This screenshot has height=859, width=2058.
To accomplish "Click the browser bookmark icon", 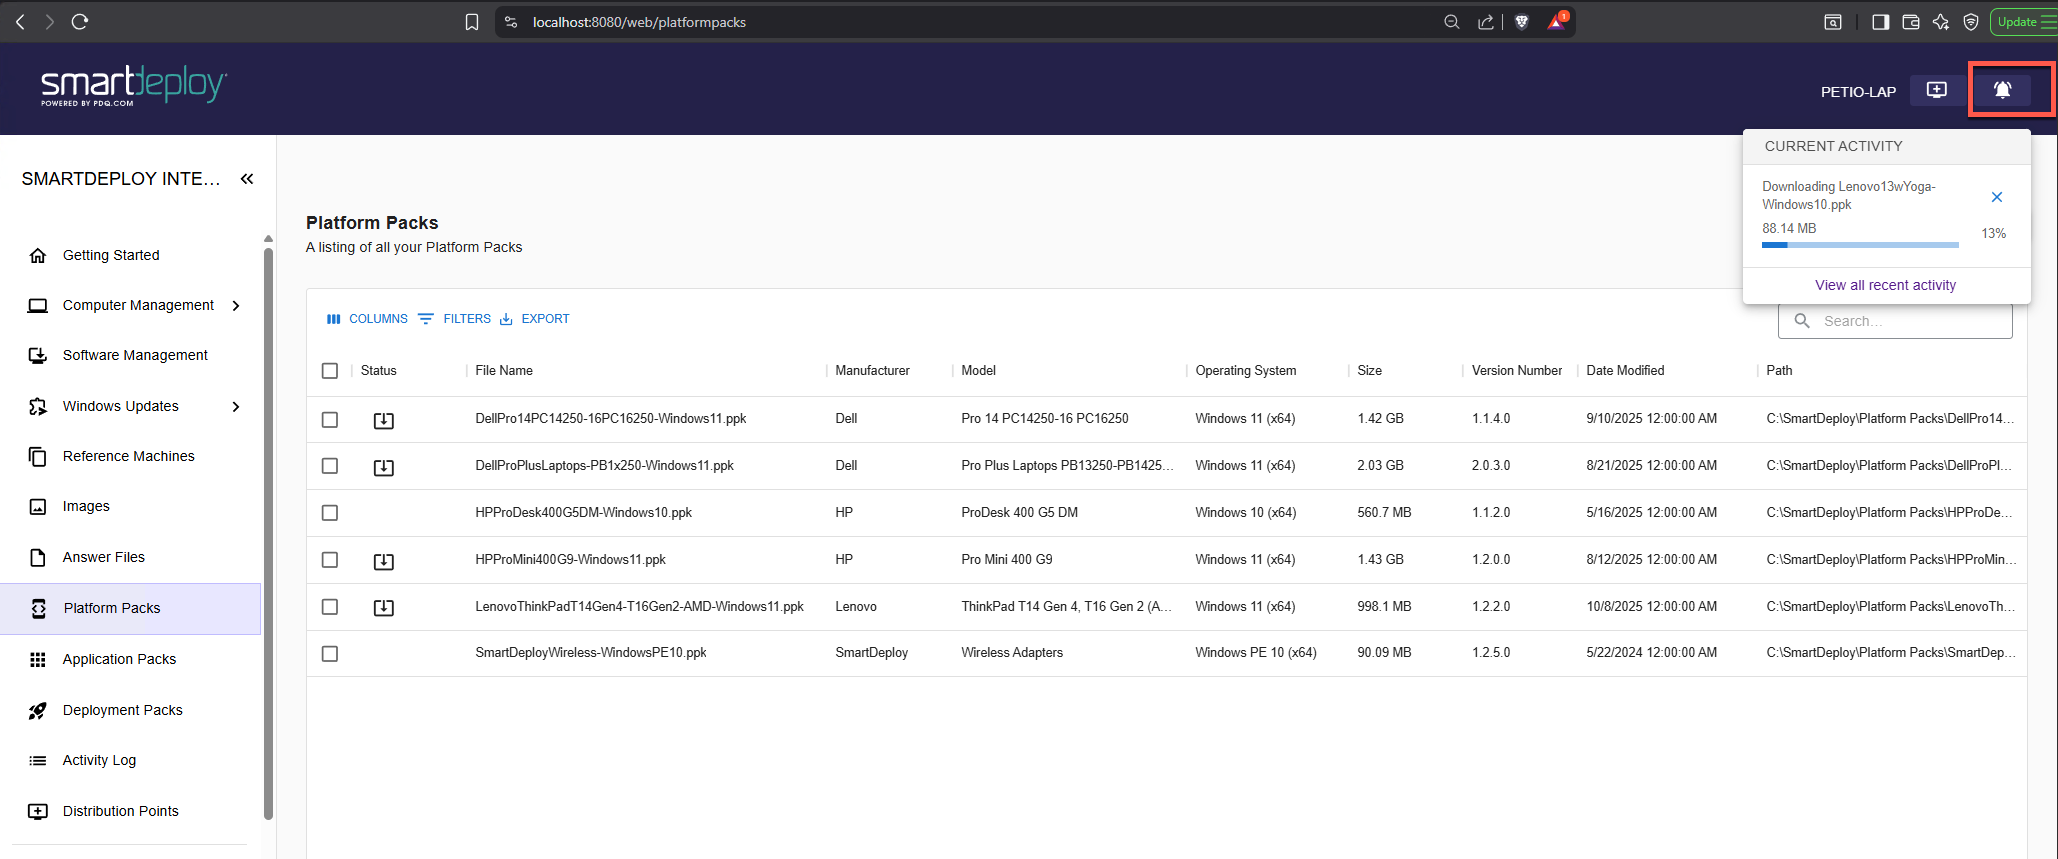I will [472, 22].
